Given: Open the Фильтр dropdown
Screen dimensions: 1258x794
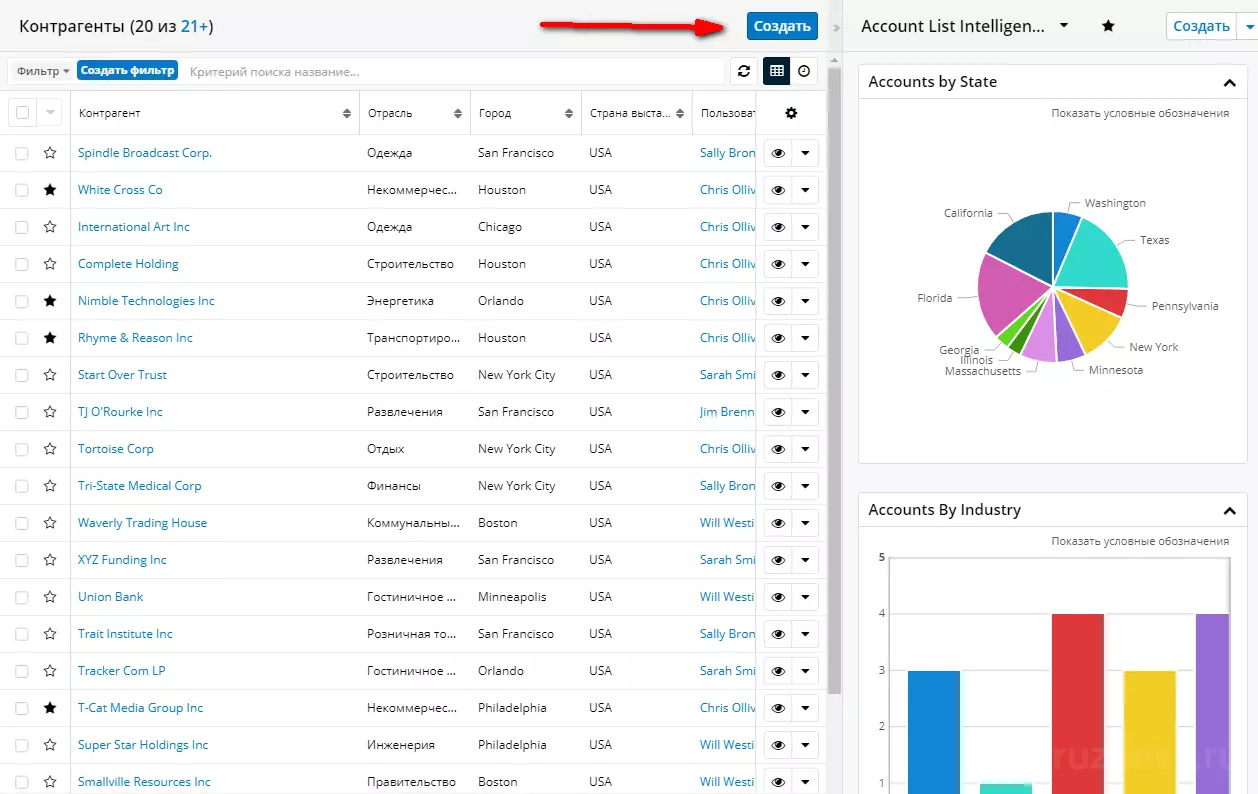Looking at the screenshot, I should pos(43,71).
